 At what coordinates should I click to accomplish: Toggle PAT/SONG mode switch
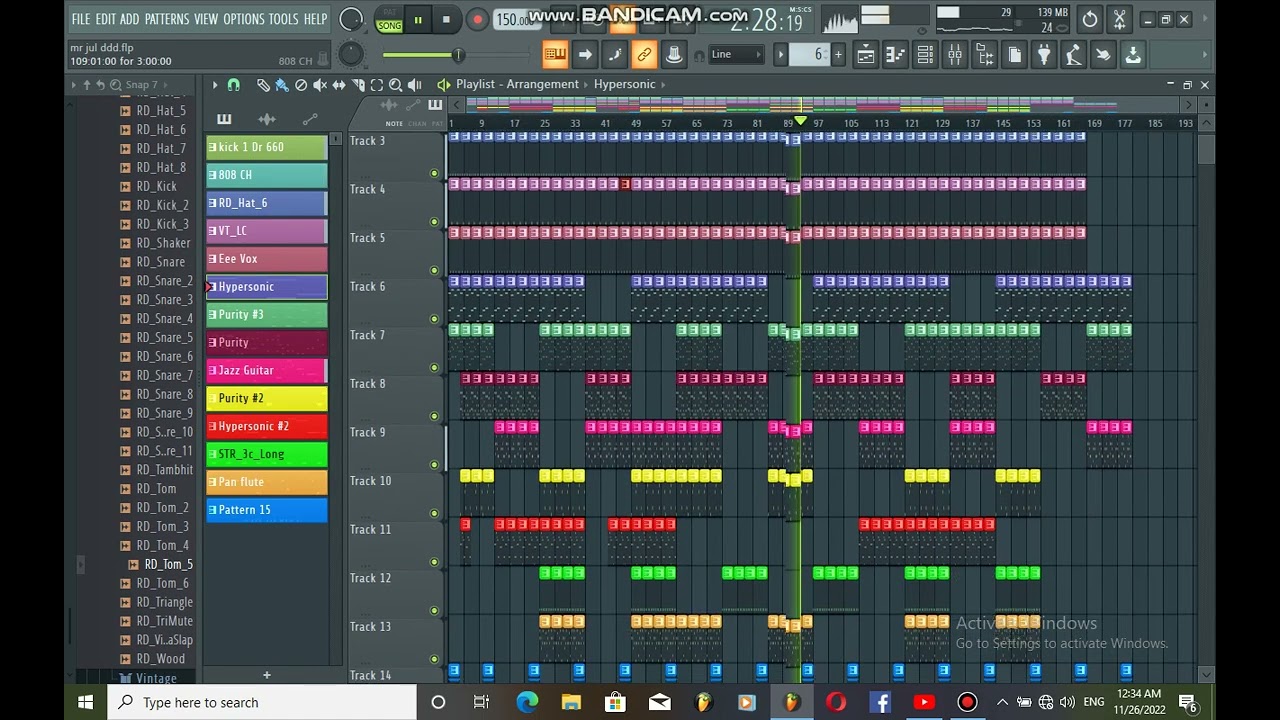[388, 19]
